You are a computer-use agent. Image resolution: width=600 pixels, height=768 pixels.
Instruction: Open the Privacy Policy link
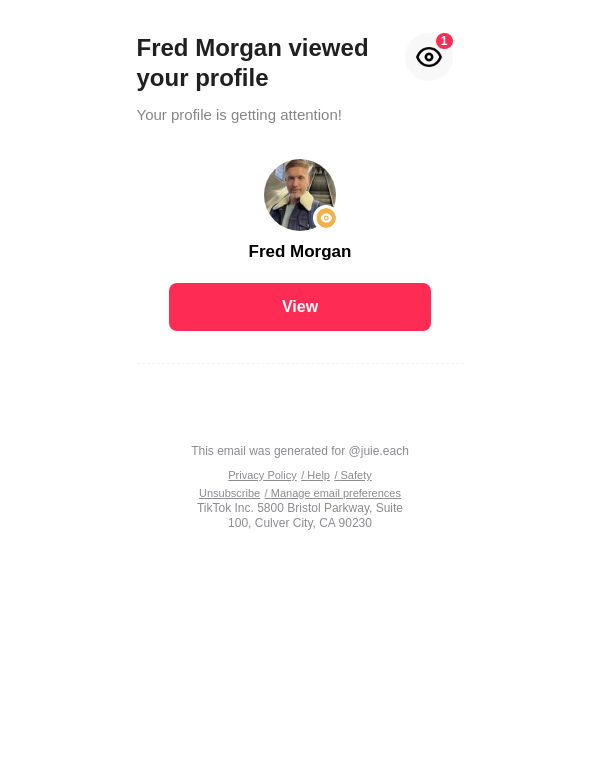[x=262, y=475]
